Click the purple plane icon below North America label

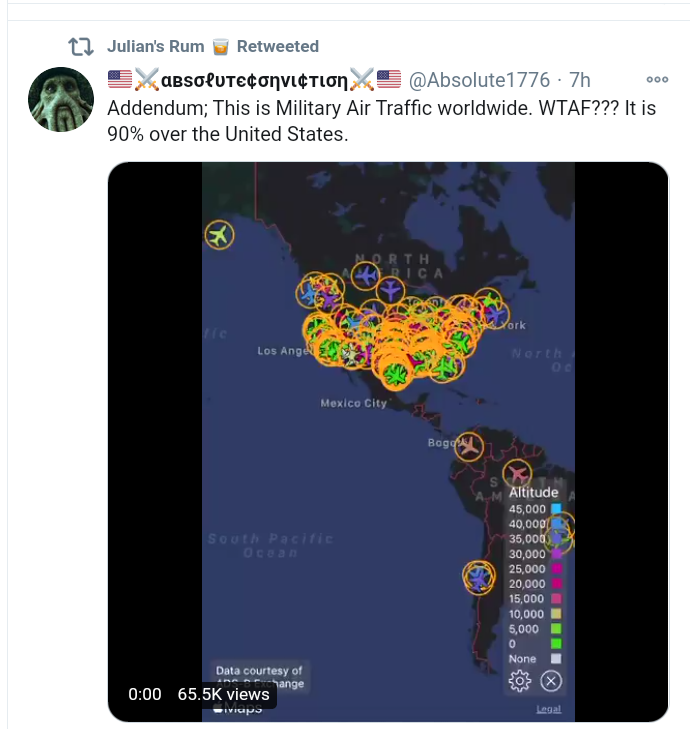pos(390,290)
